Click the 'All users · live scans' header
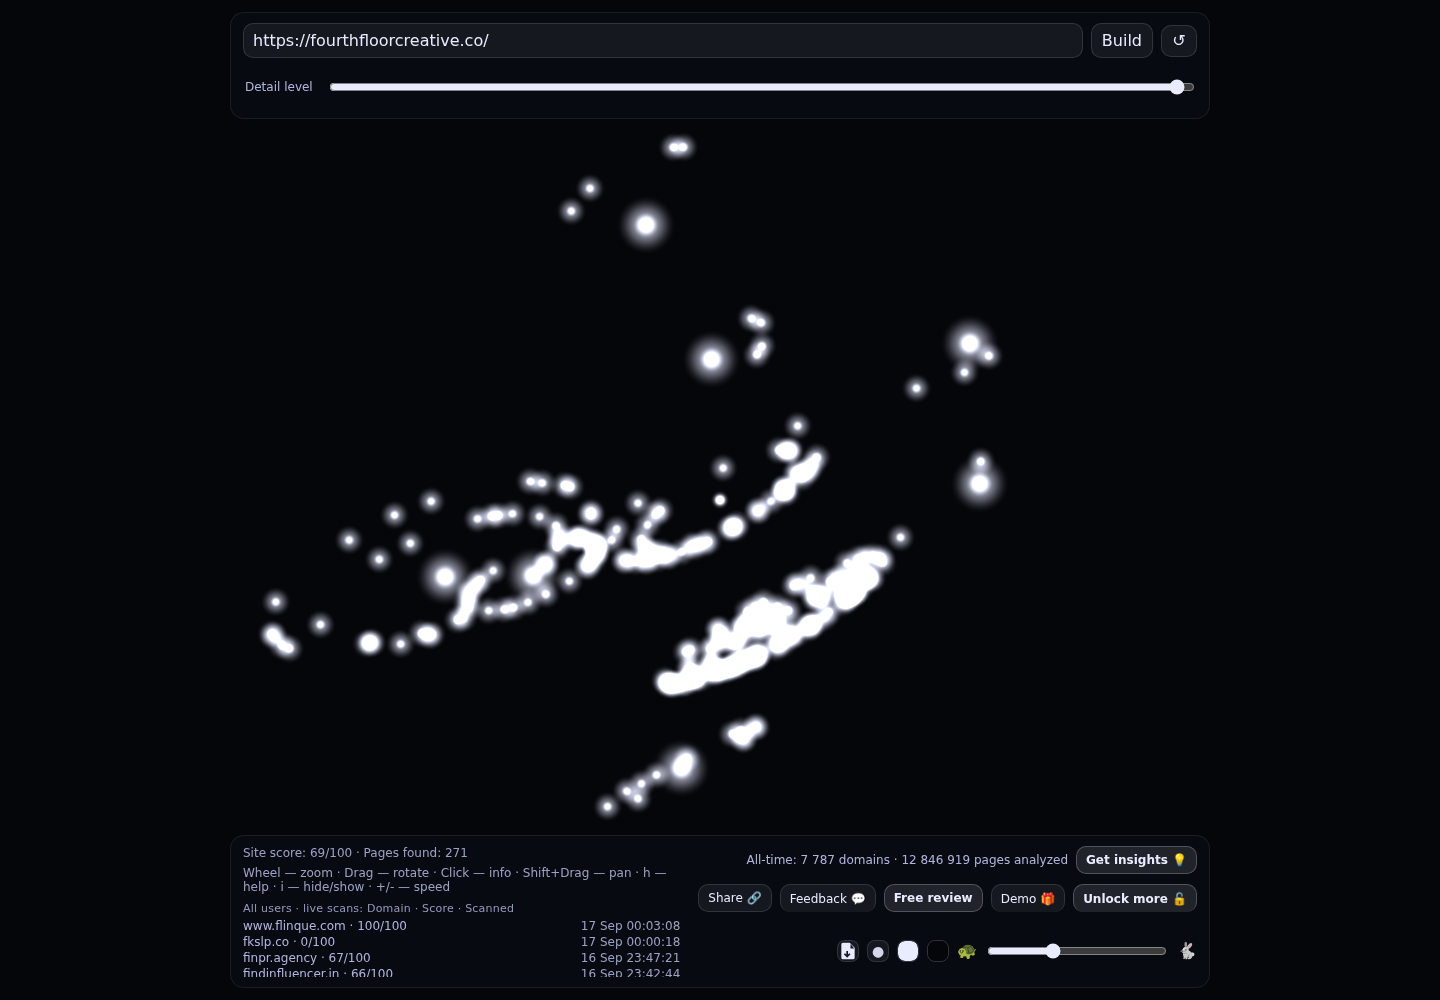 point(378,908)
